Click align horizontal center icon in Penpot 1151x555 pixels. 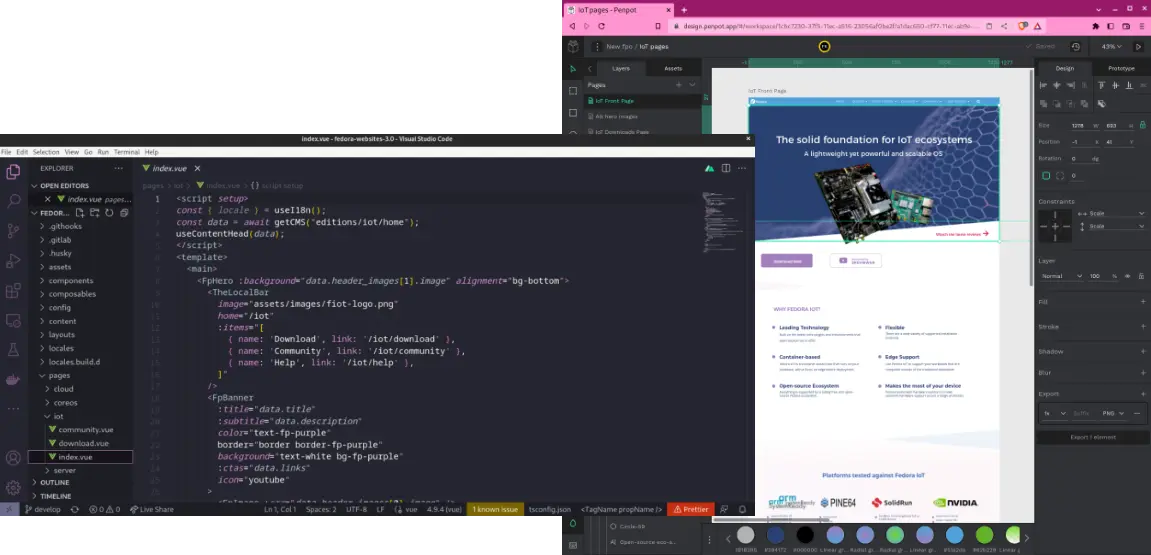(x=1056, y=85)
